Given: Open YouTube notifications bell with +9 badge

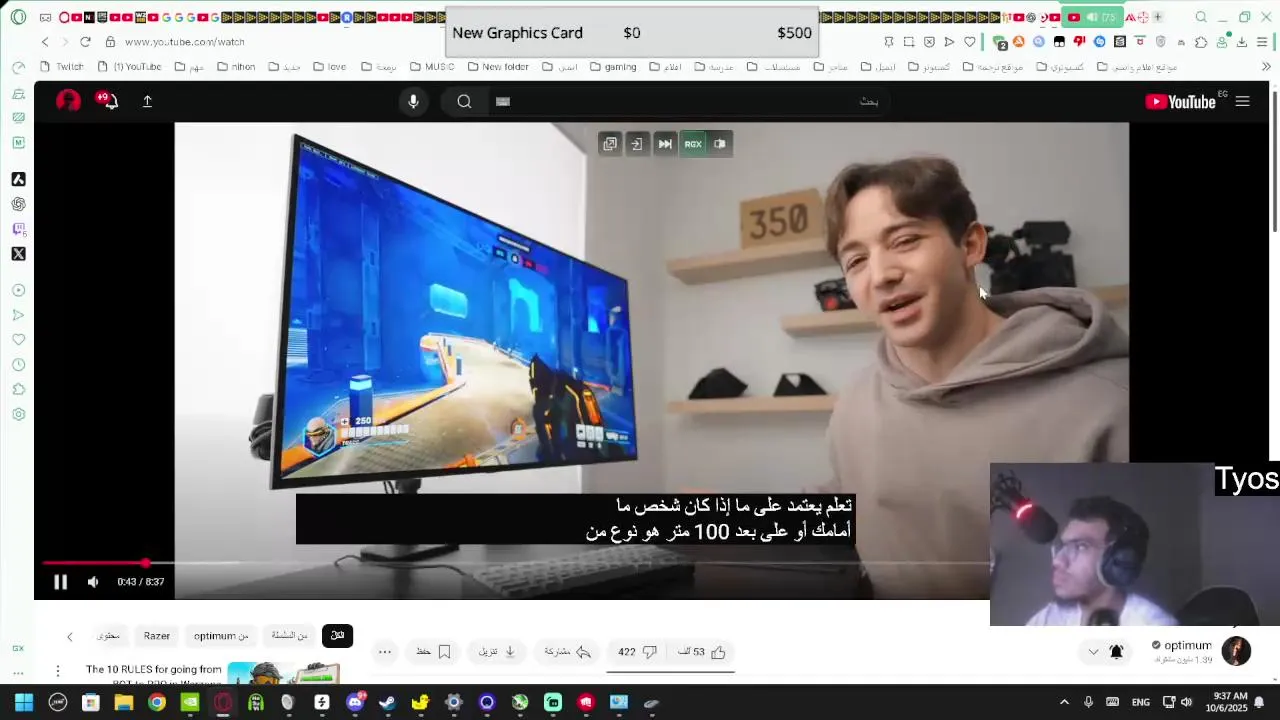Looking at the screenshot, I should 108,100.
